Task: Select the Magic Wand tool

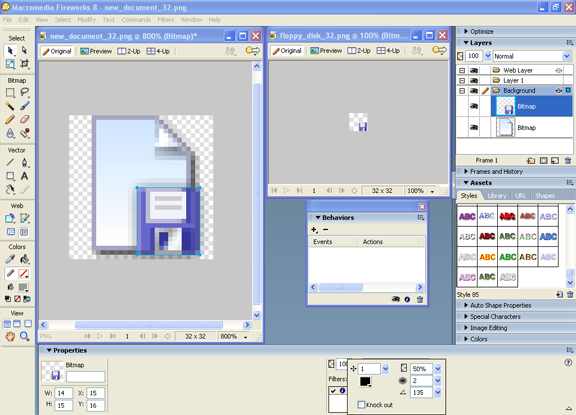Action: click(x=10, y=106)
